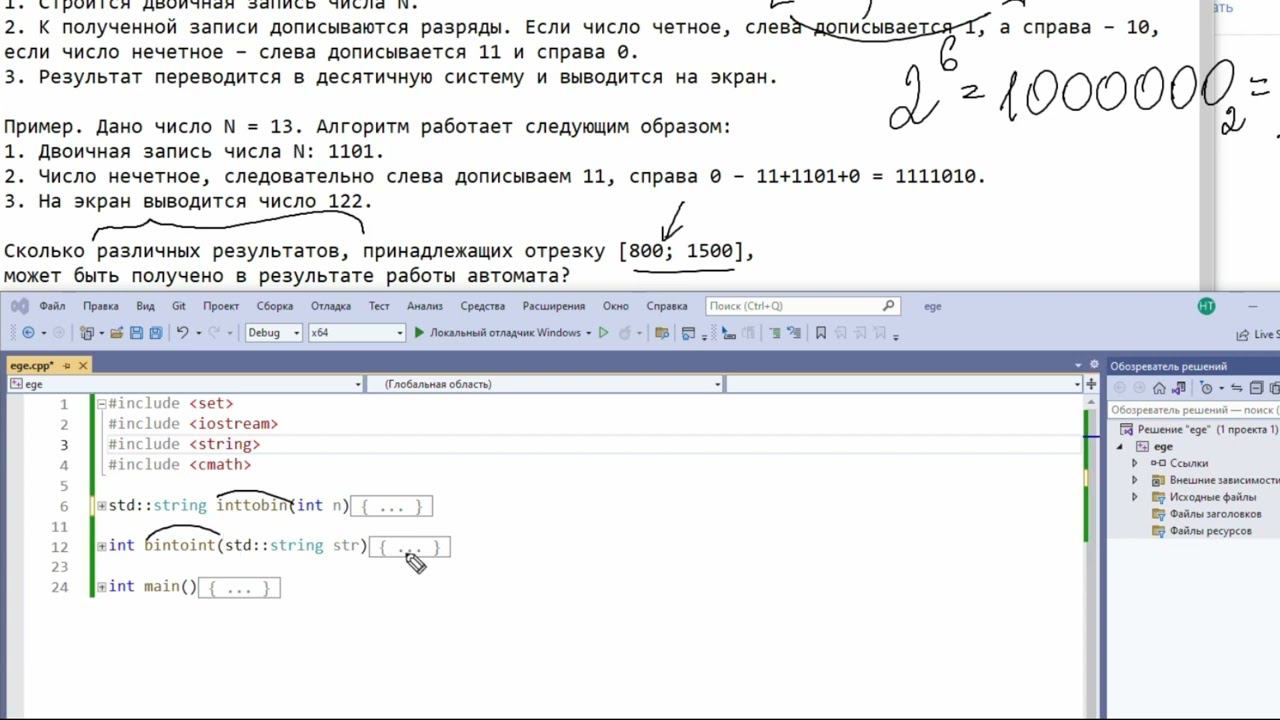Viewport: 1280px width, 720px height.
Task: Save ege.cpp with the single floppy icon
Action: click(x=137, y=333)
